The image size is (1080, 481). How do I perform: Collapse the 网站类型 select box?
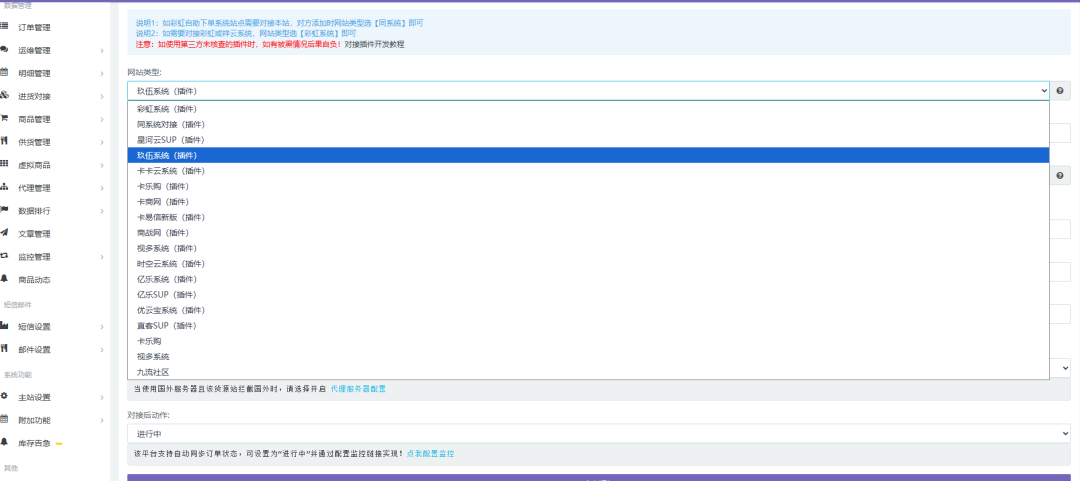click(x=588, y=91)
